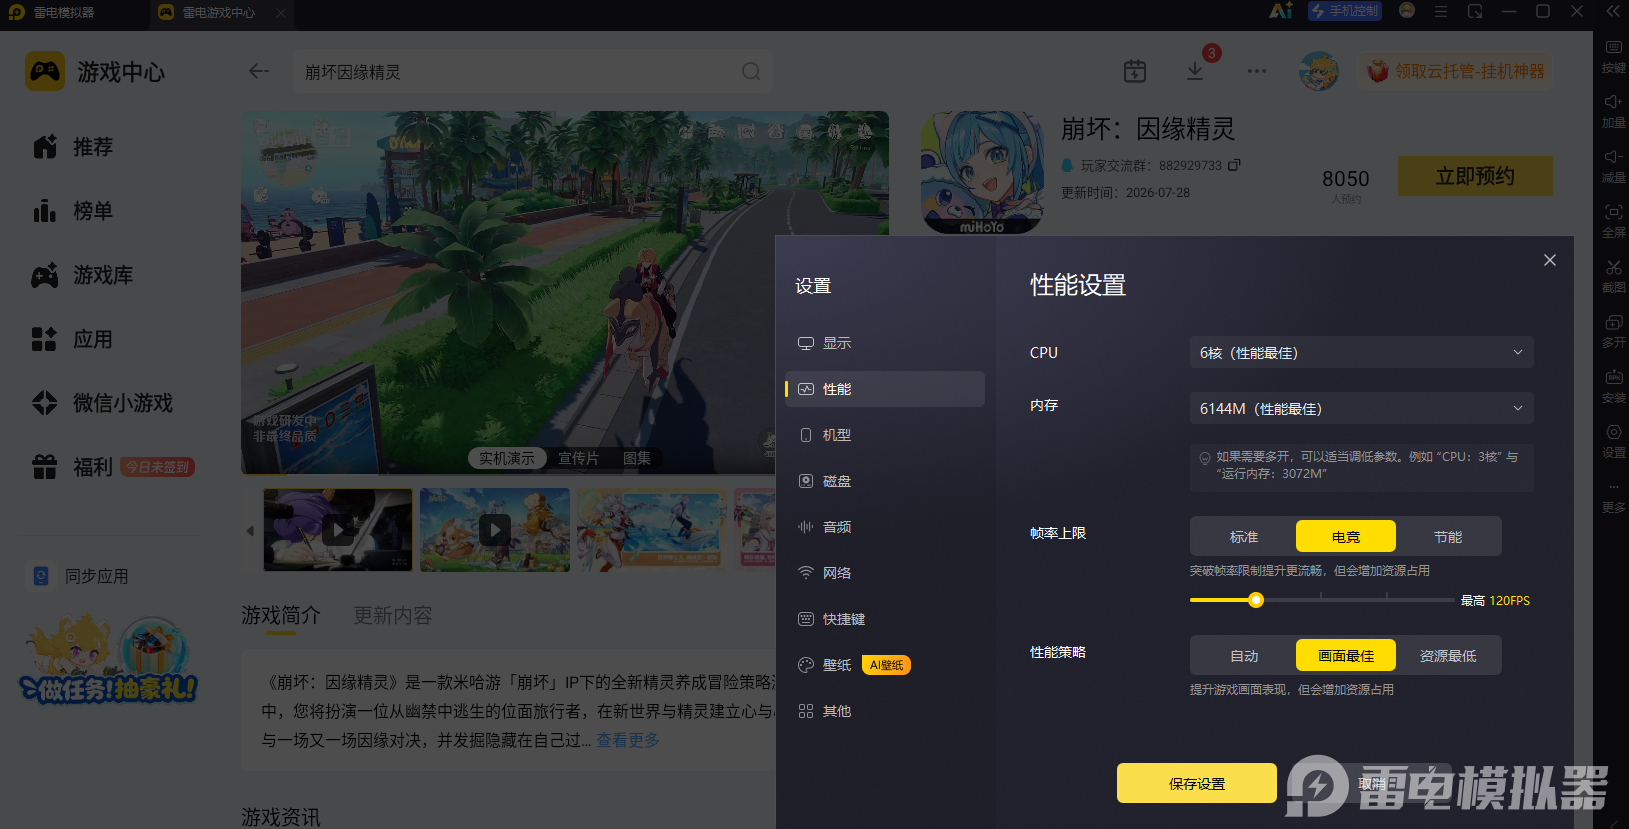Choose 资源最低 performance strategy
This screenshot has height=829, width=1629.
point(1448,656)
